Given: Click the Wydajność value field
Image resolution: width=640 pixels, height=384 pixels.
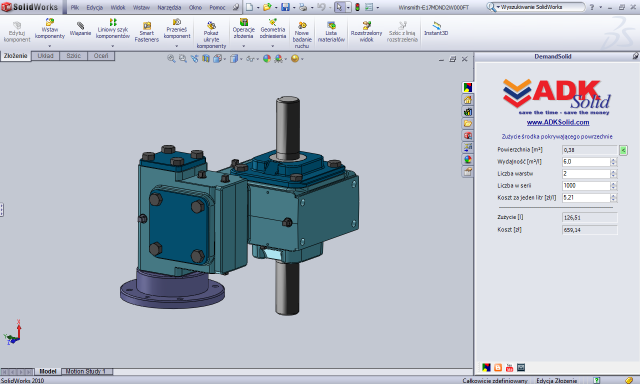Looking at the screenshot, I should 586,162.
